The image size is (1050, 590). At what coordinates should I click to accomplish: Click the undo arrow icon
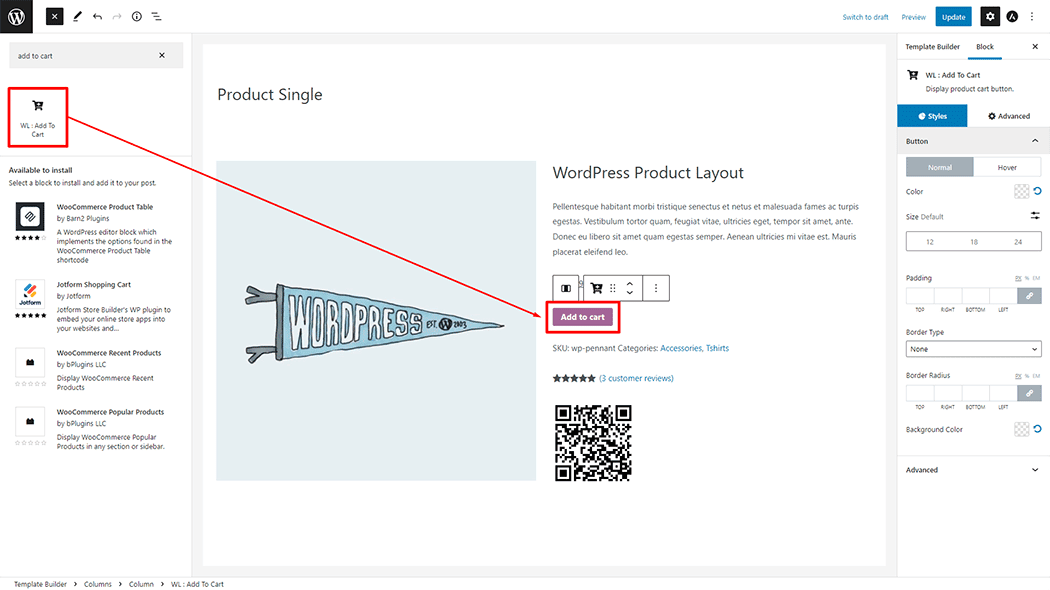click(97, 17)
